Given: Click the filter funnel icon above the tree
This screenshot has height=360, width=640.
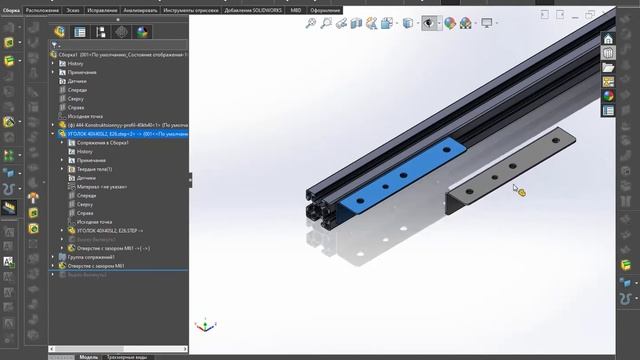Looking at the screenshot, I should pyautogui.click(x=54, y=45).
